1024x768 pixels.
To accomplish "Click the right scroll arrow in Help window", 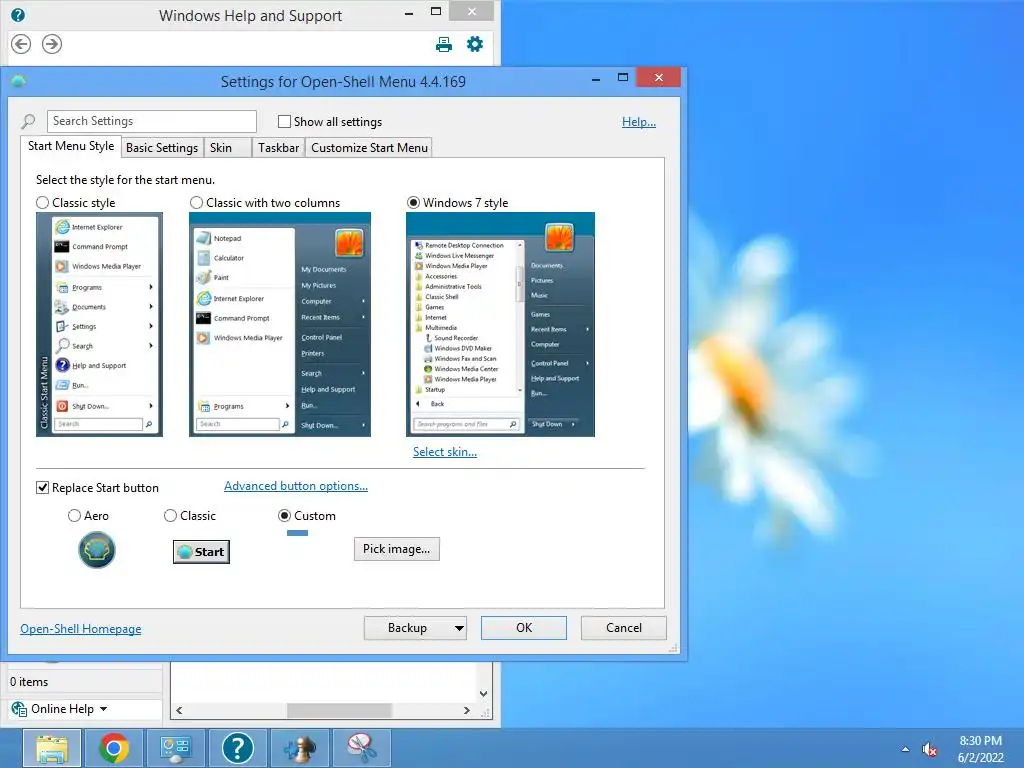I will (x=466, y=711).
